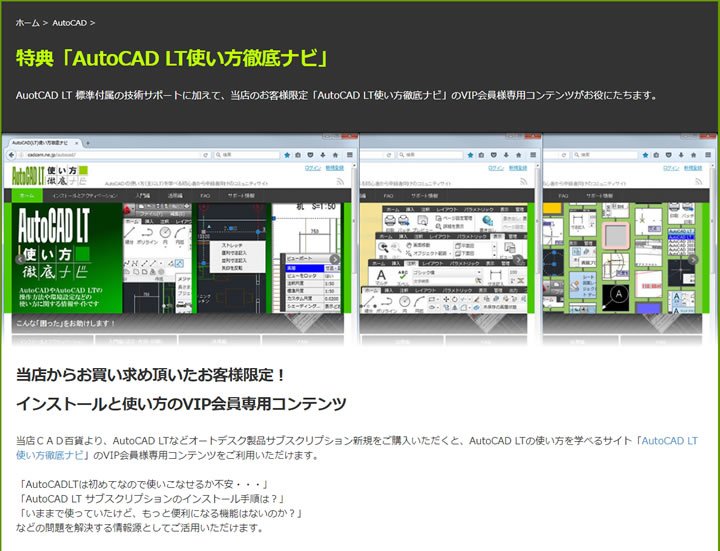Open a new tab with the plus button
Image resolution: width=720 pixels, height=551 pixels.
click(87, 143)
